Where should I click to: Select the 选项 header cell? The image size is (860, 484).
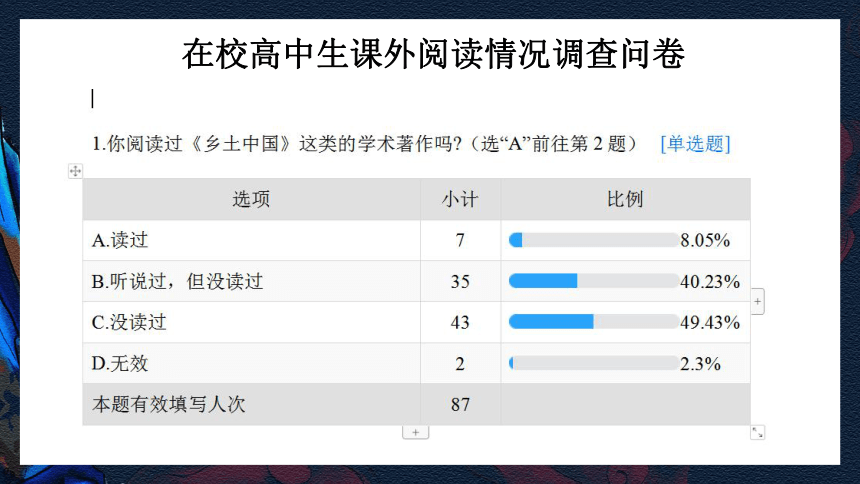pyautogui.click(x=252, y=199)
